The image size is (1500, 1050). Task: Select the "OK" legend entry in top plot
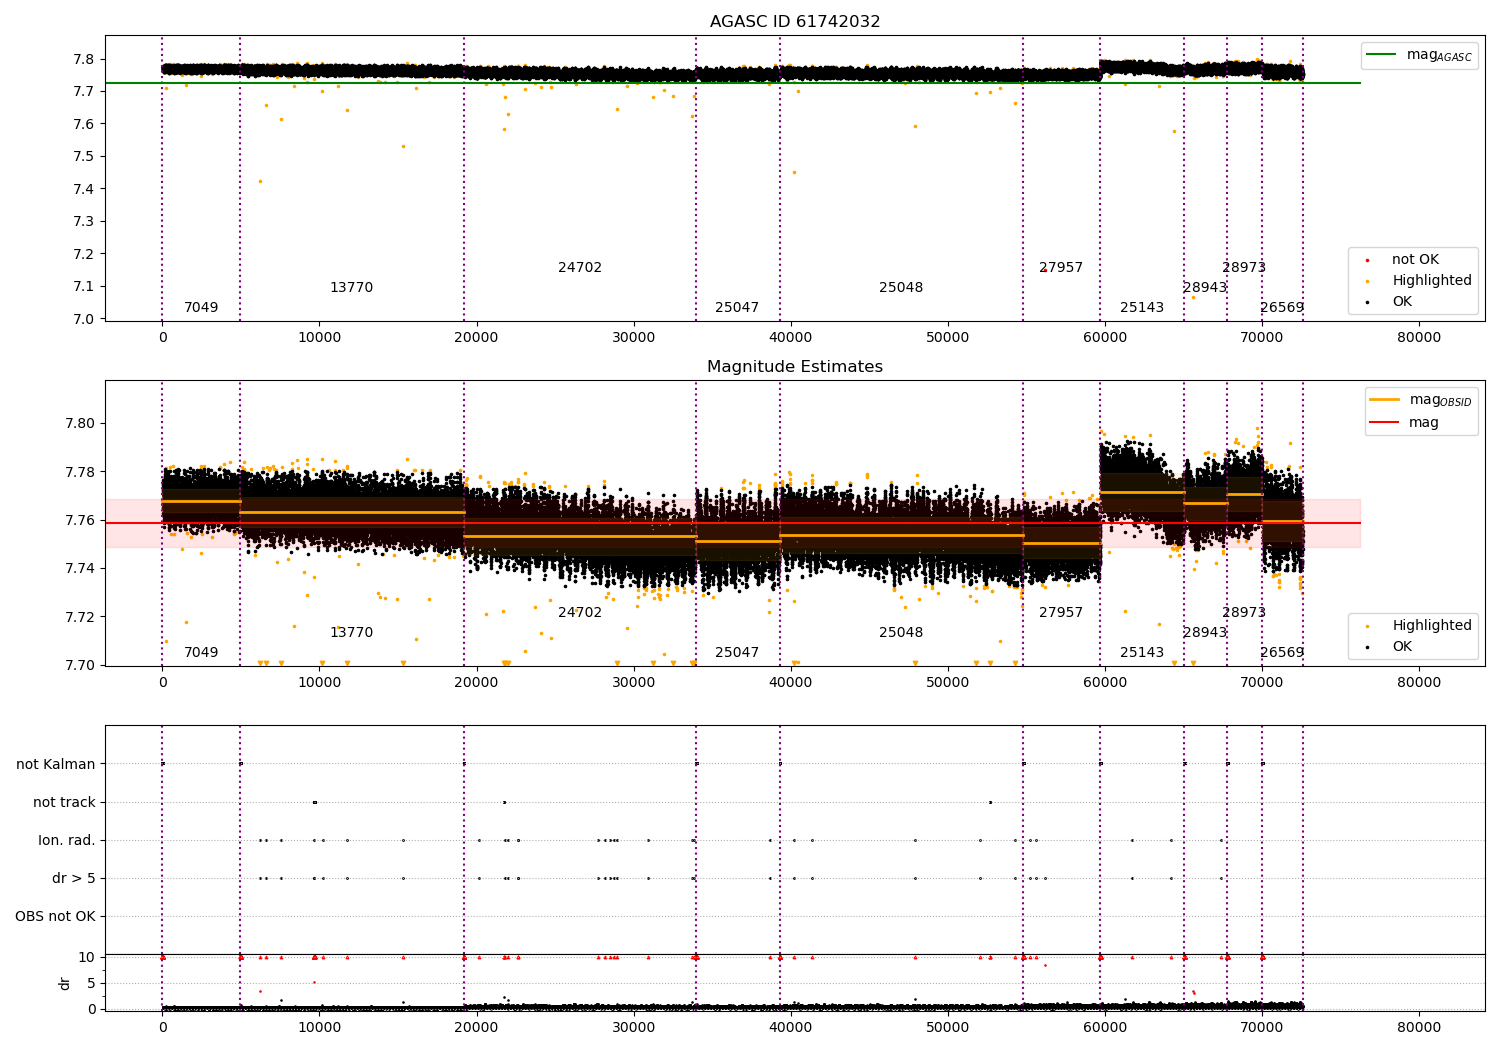1402,302
